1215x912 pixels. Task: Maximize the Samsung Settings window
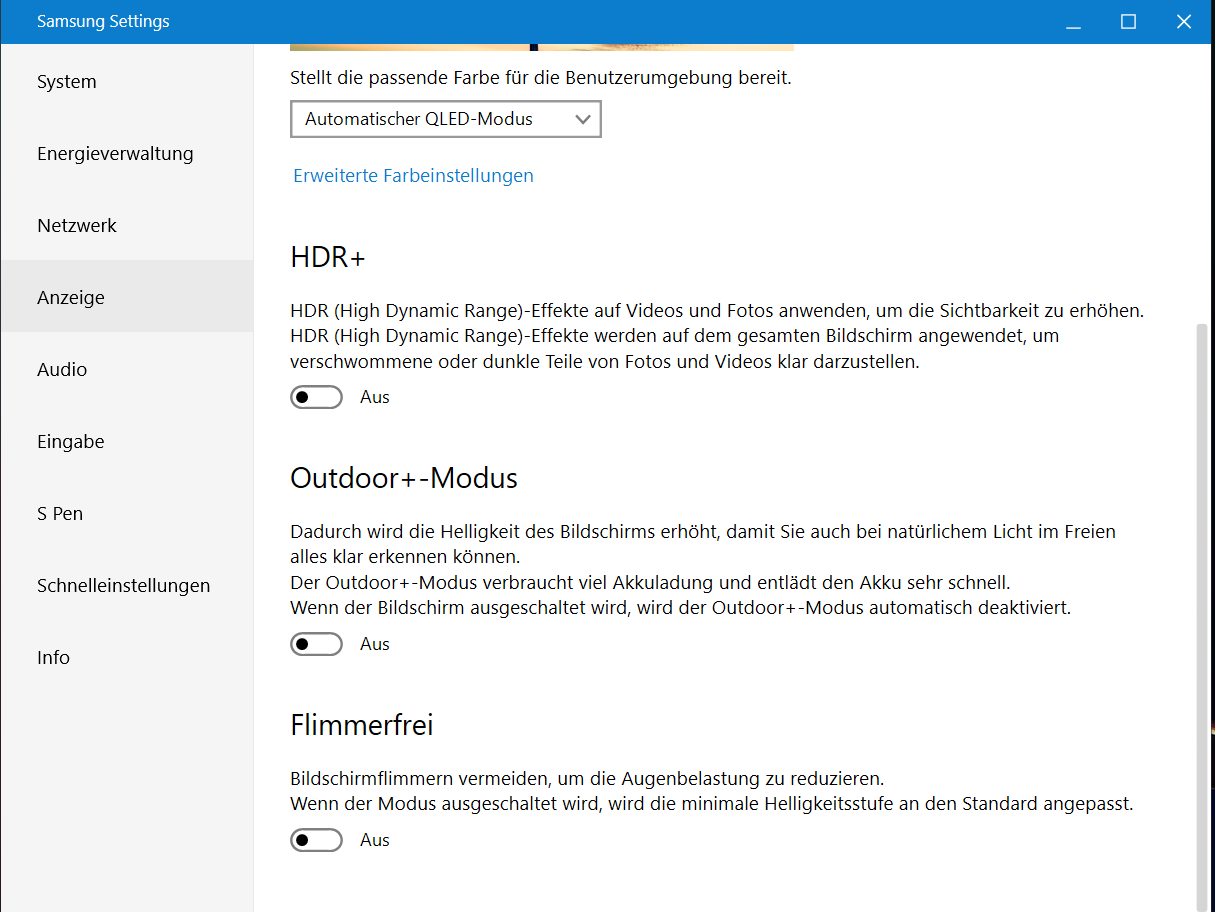[1128, 22]
